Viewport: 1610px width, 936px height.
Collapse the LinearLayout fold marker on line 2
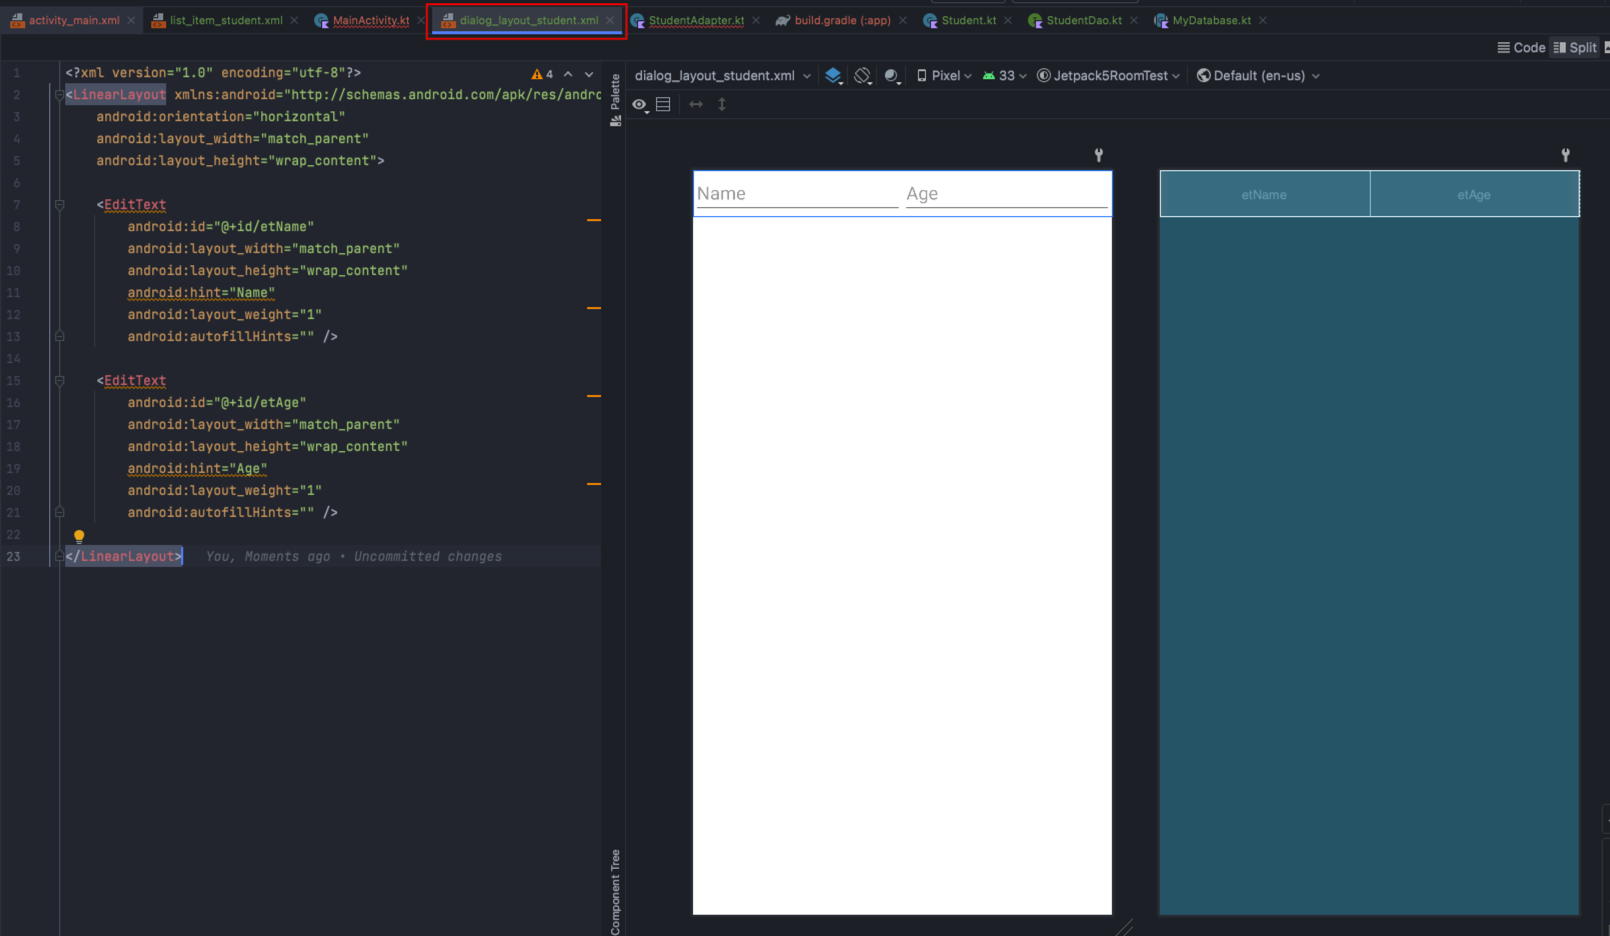point(59,95)
